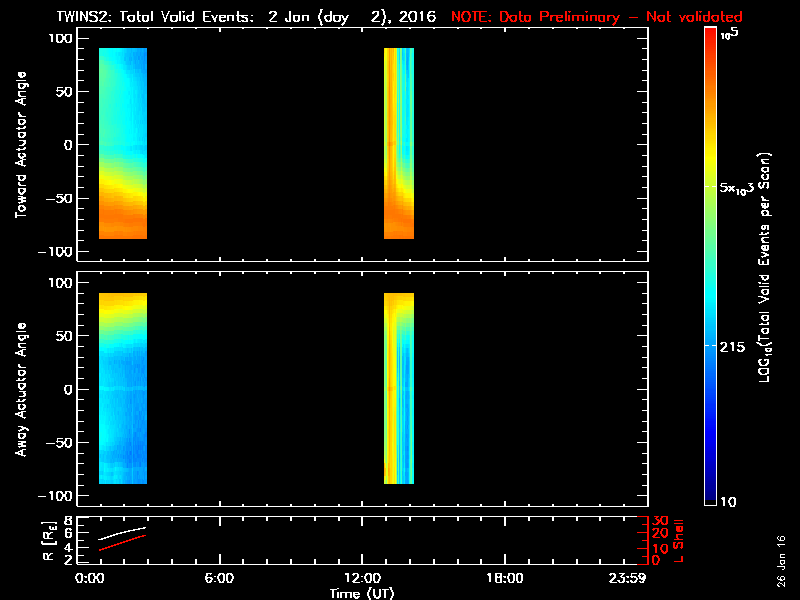The image size is (800, 600).
Task: Pick the 0 tick on Away Actuator axis
Action: (68, 389)
